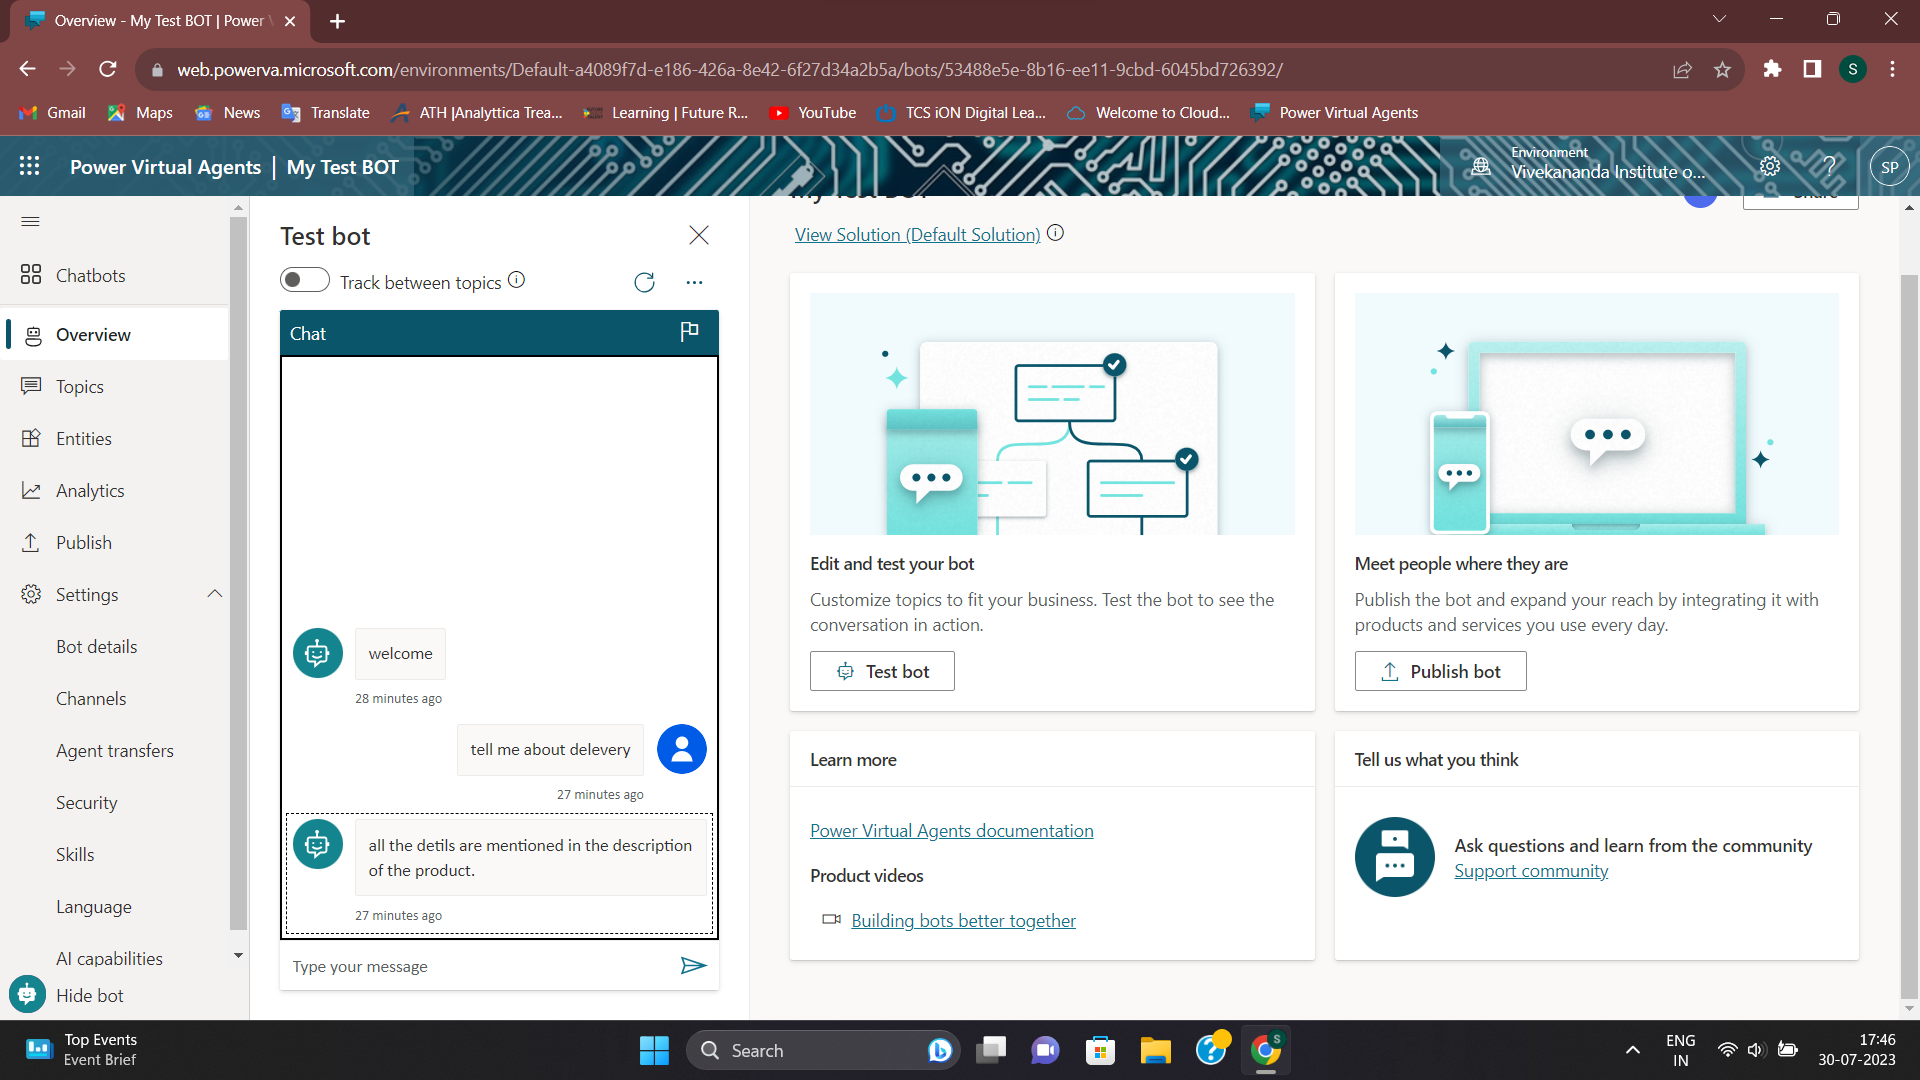Screen dimensions: 1920x1080
Task: Click the Help question mark icon
Action: click(1829, 166)
